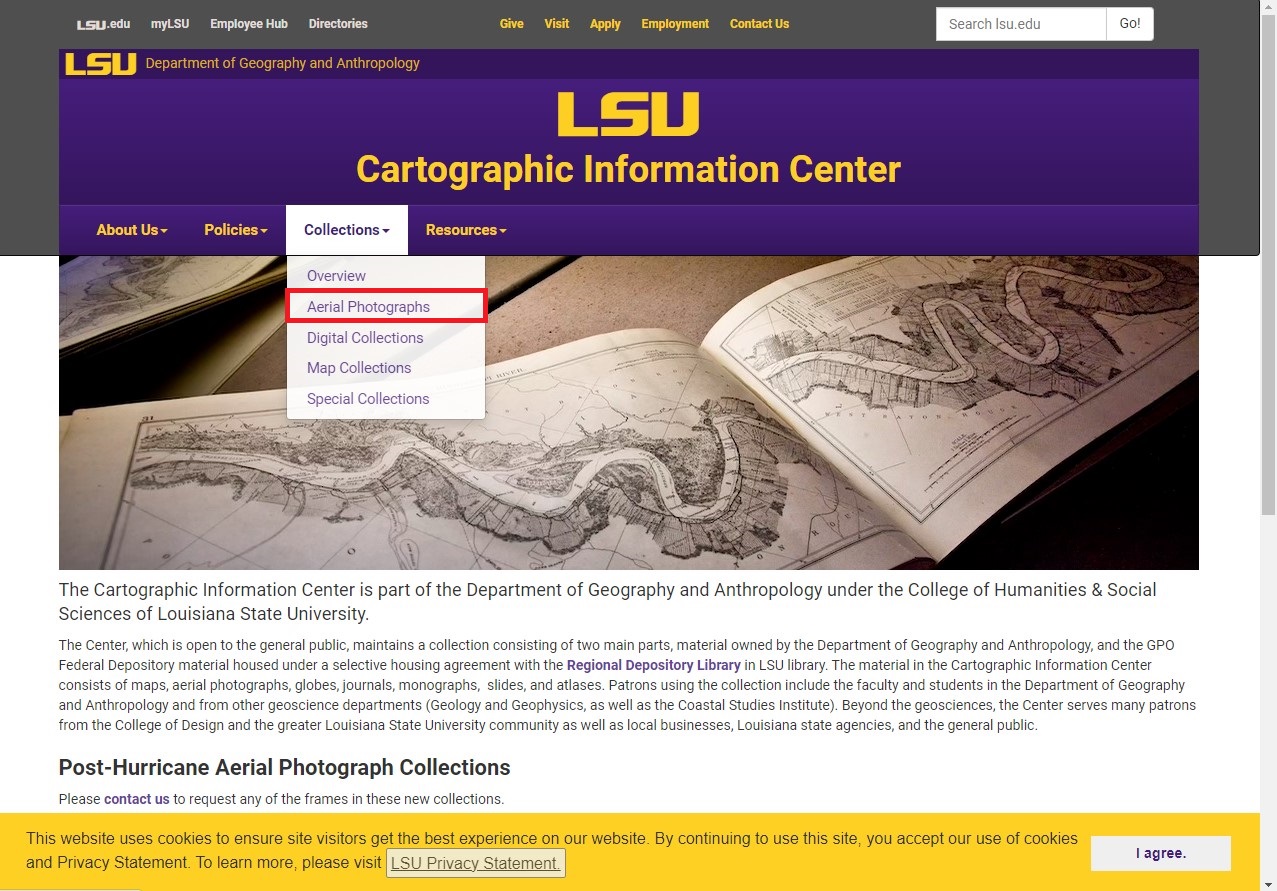Image resolution: width=1277 pixels, height=891 pixels.
Task: Go to Directories
Action: click(338, 24)
